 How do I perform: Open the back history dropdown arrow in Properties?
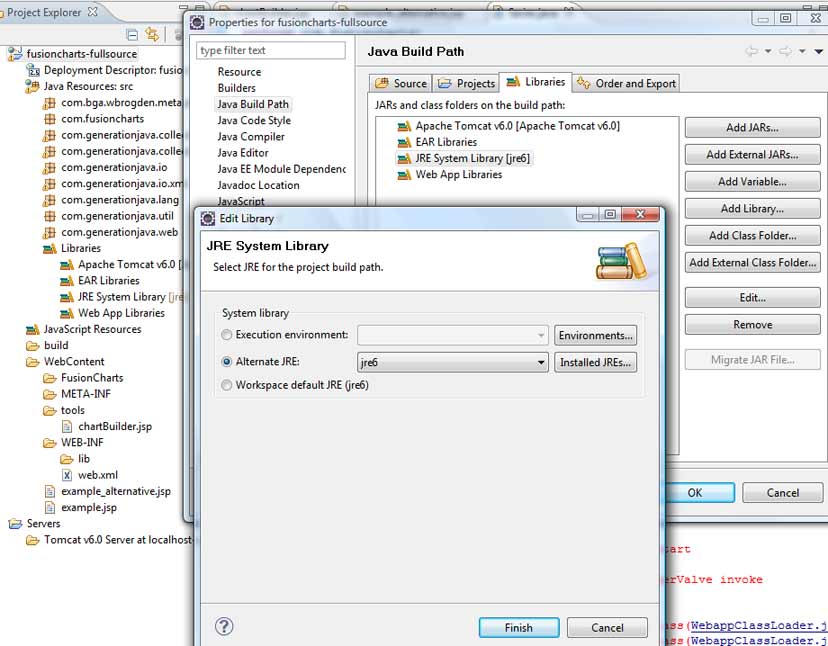point(768,51)
